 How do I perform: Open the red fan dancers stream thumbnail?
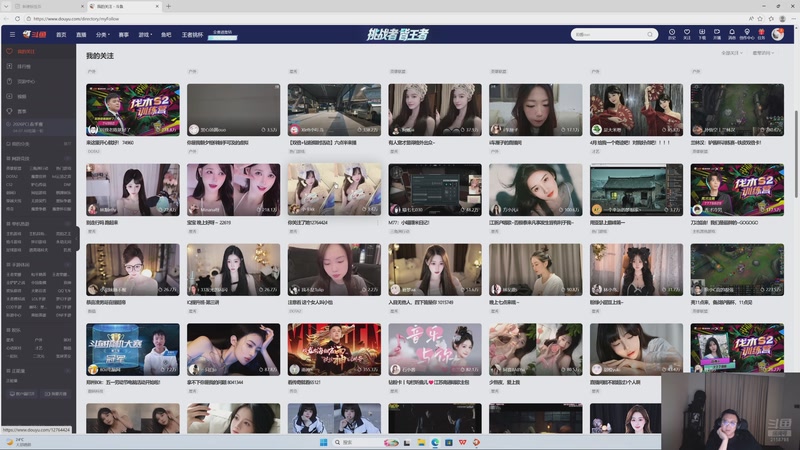click(x=636, y=110)
